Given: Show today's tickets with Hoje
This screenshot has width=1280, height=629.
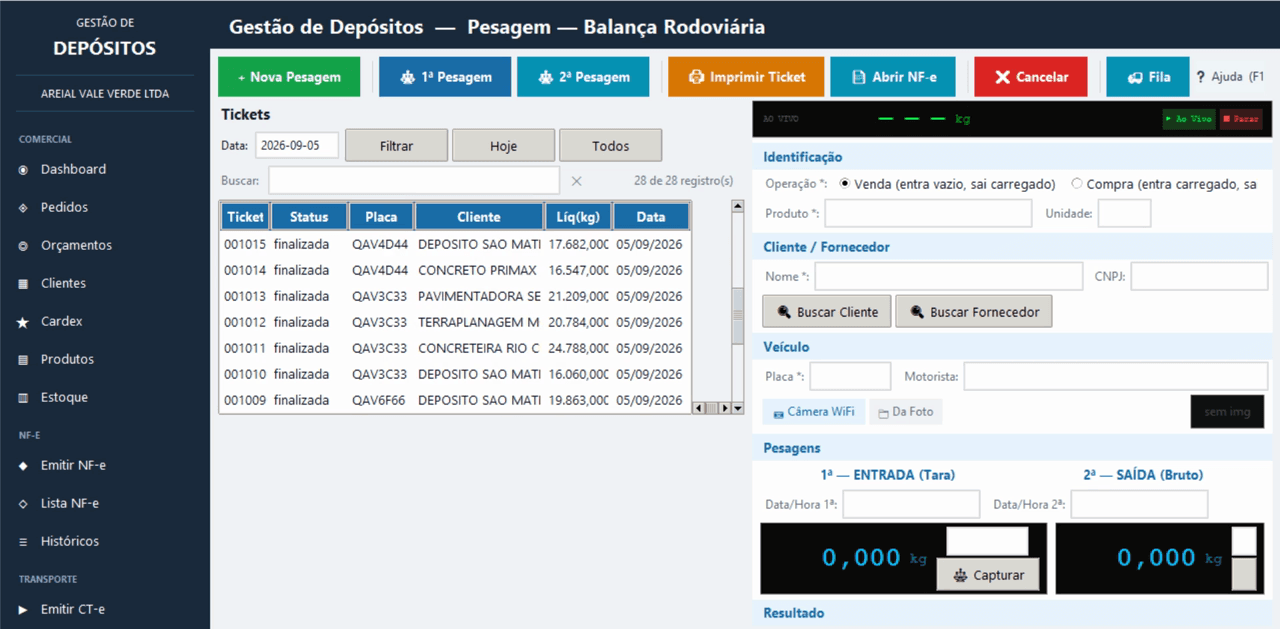Looking at the screenshot, I should click(x=504, y=146).
